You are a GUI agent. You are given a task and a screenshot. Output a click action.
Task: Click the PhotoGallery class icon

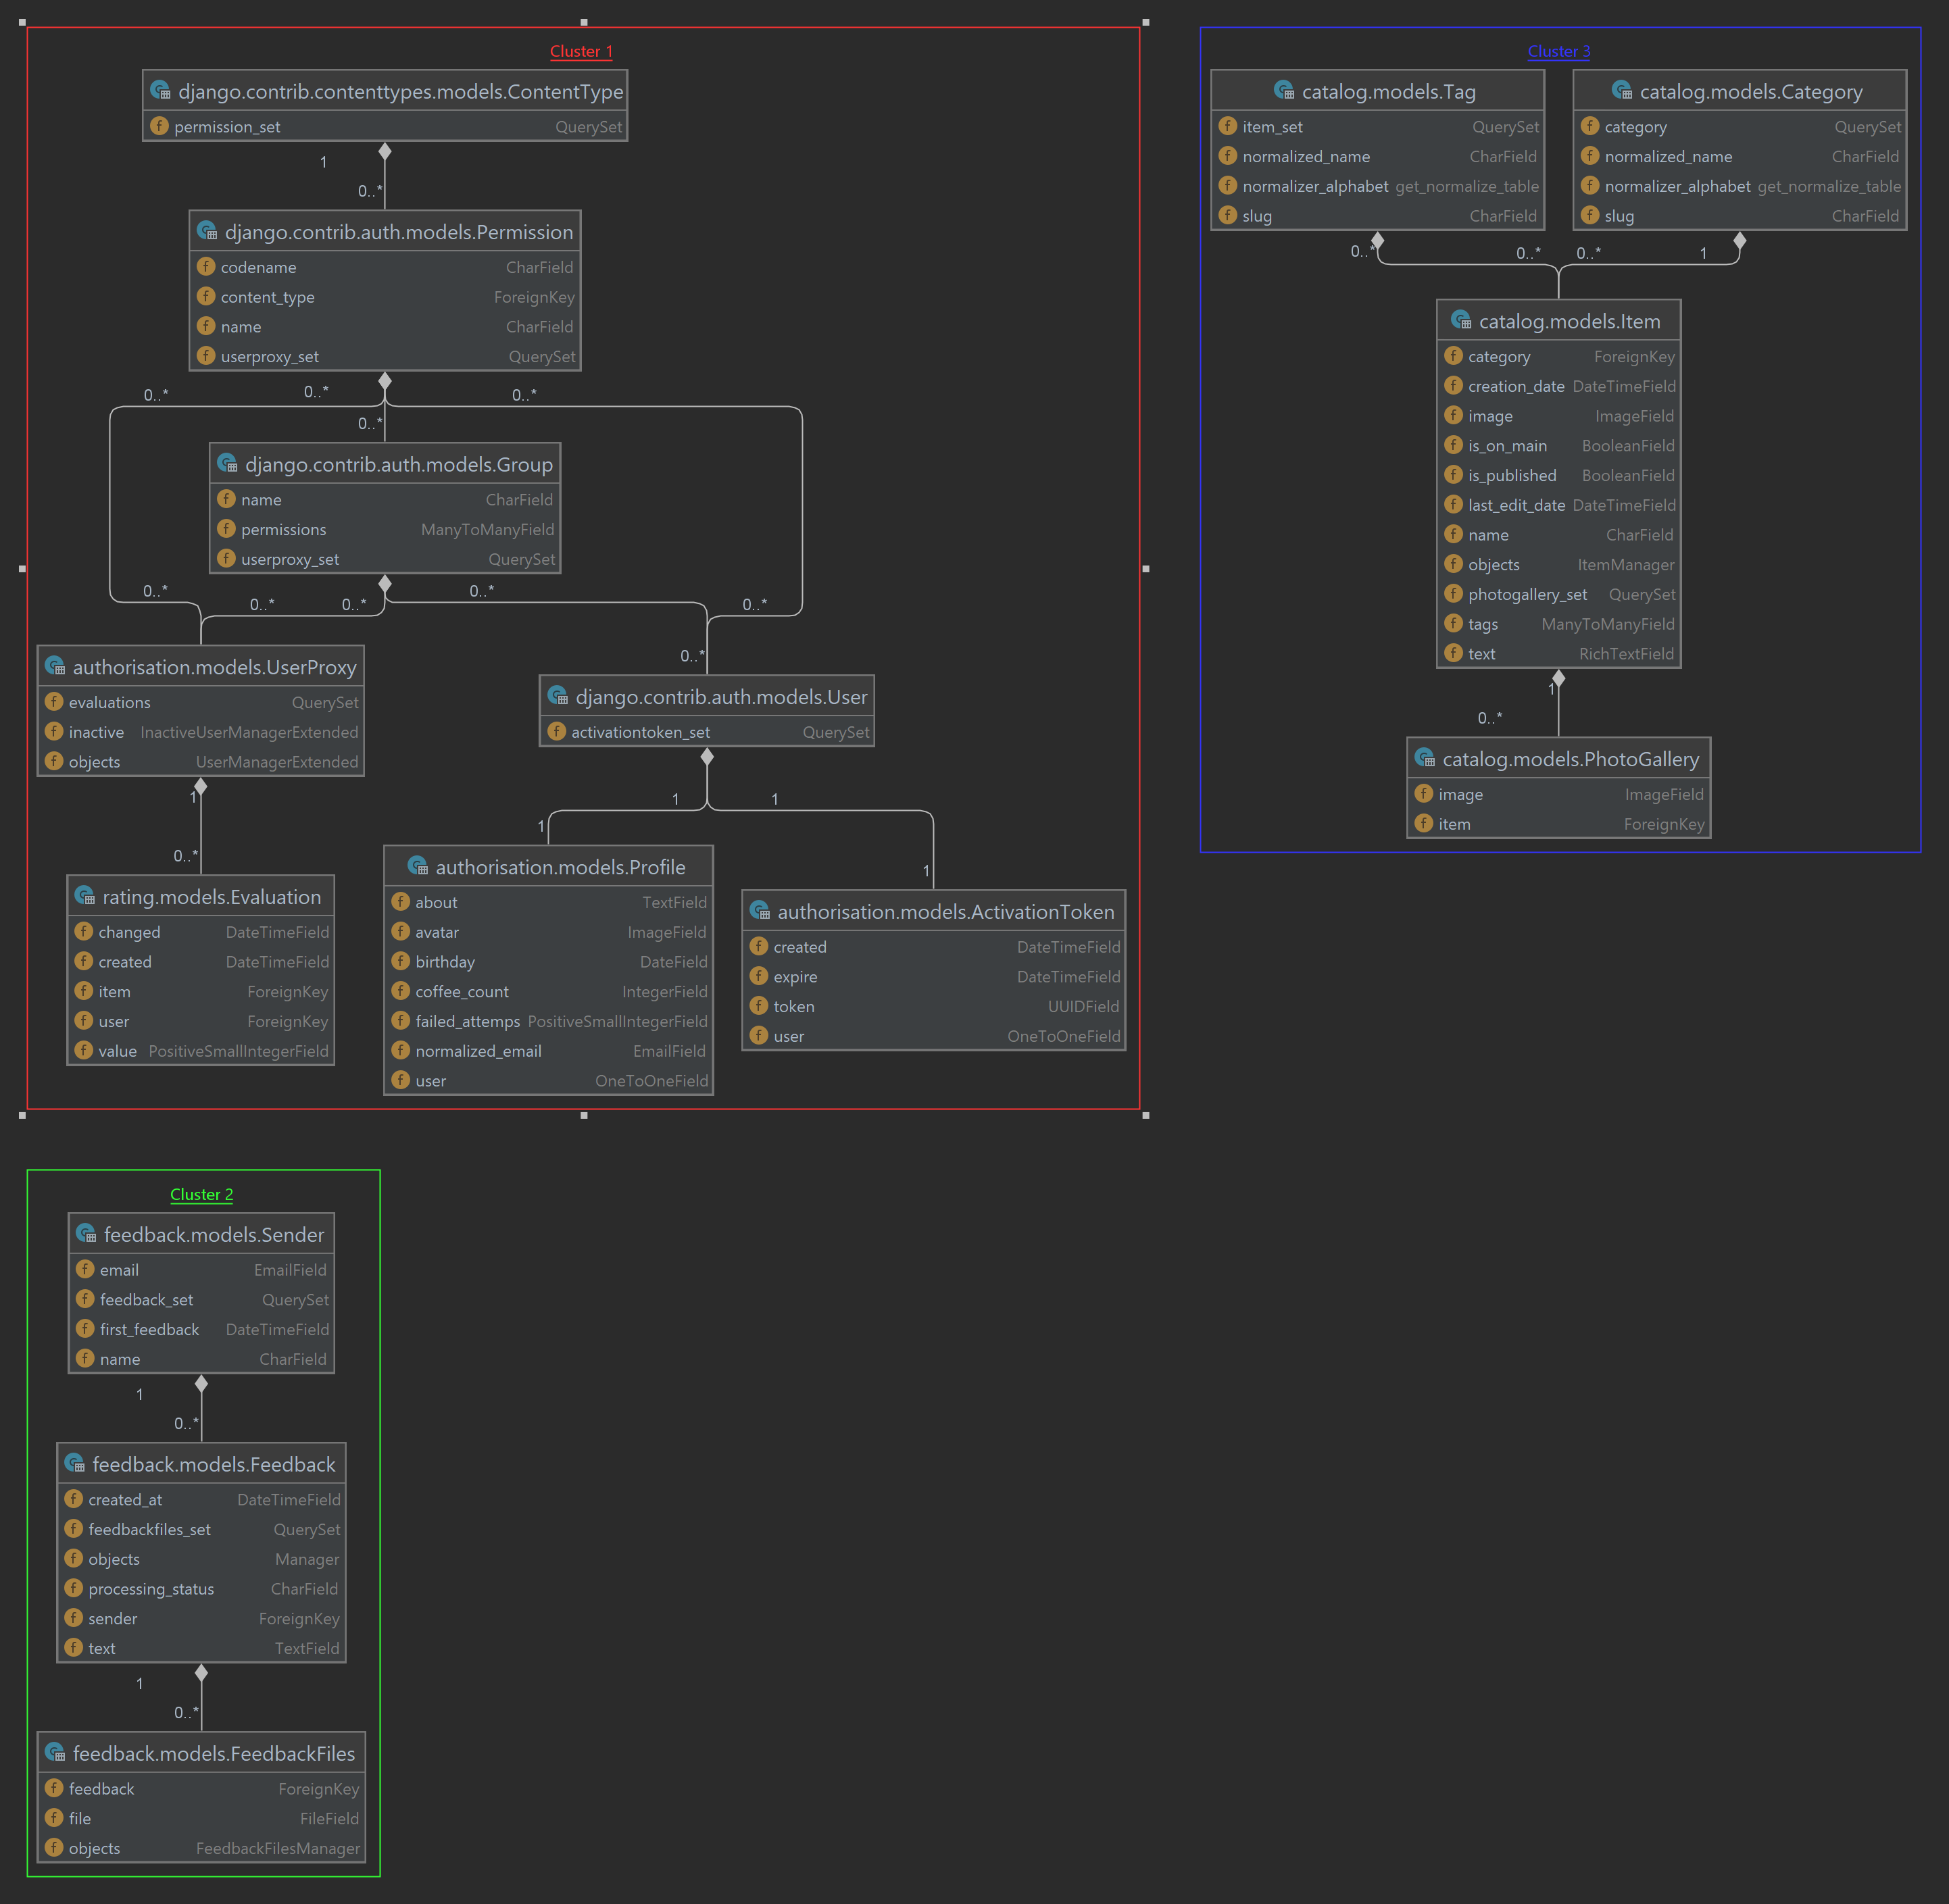[x=1425, y=758]
